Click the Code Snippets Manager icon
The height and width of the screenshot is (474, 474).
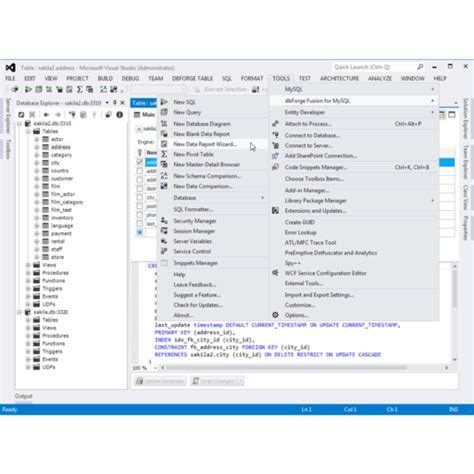(x=275, y=167)
